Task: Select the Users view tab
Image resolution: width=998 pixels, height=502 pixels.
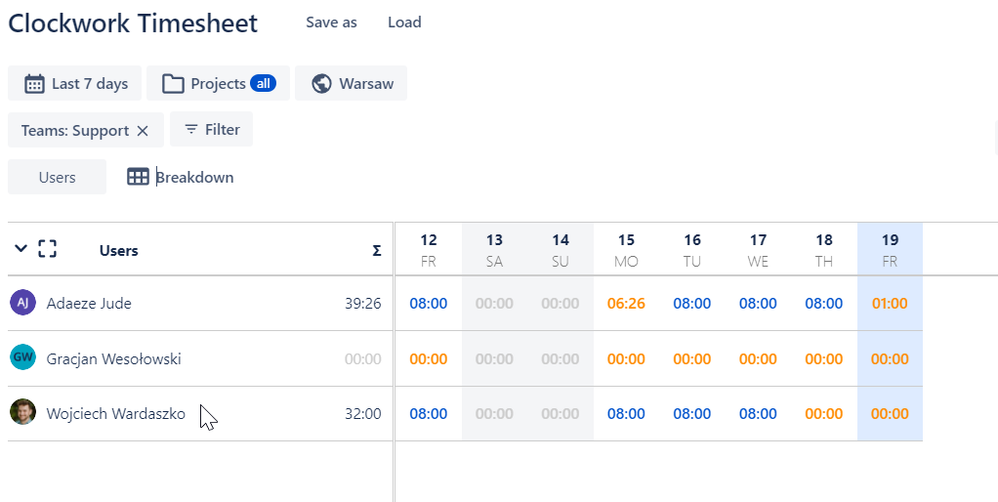Action: (x=57, y=177)
